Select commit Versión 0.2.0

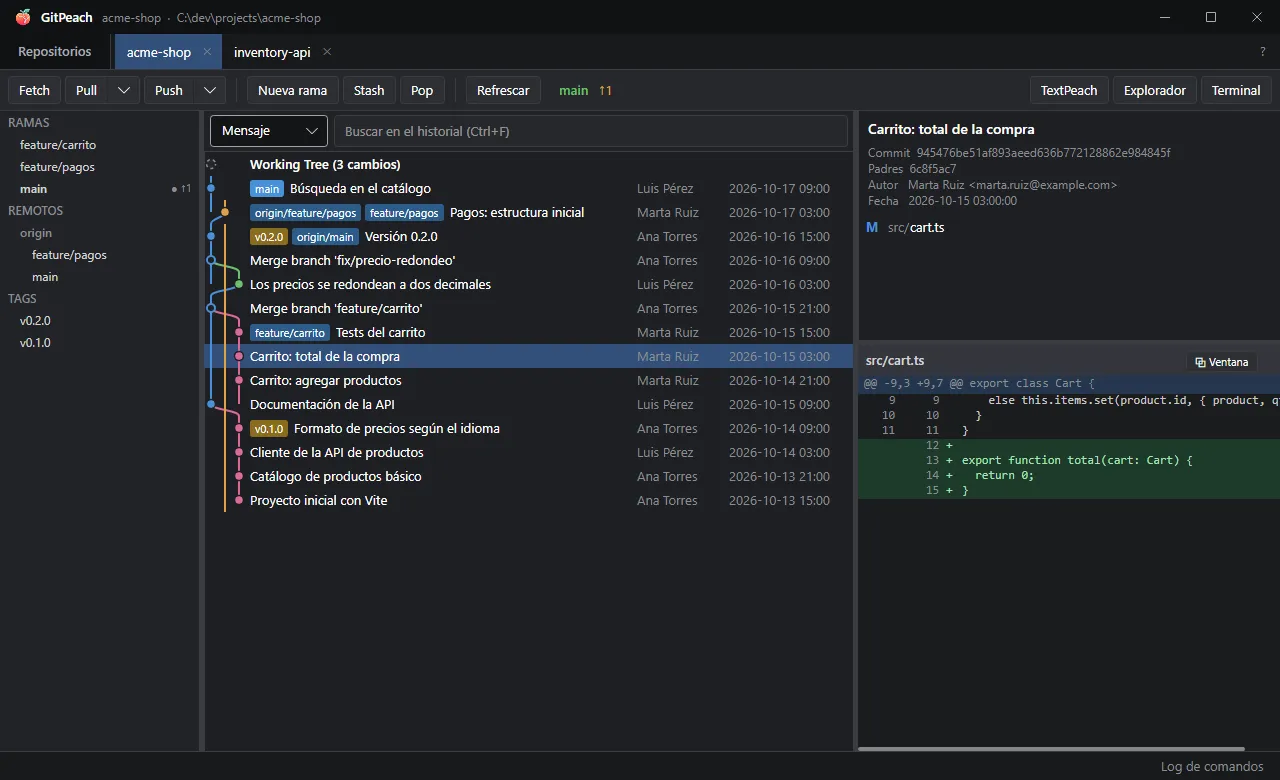click(528, 236)
